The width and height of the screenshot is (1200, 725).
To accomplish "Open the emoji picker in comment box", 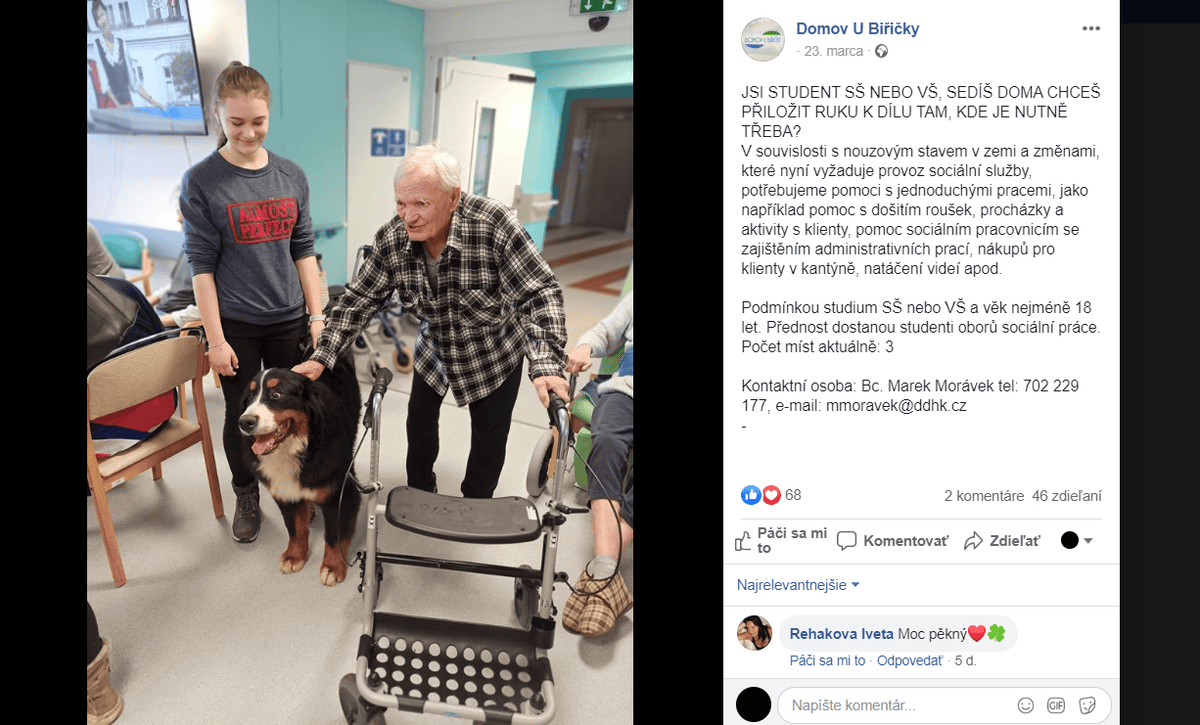I will click(x=1025, y=705).
